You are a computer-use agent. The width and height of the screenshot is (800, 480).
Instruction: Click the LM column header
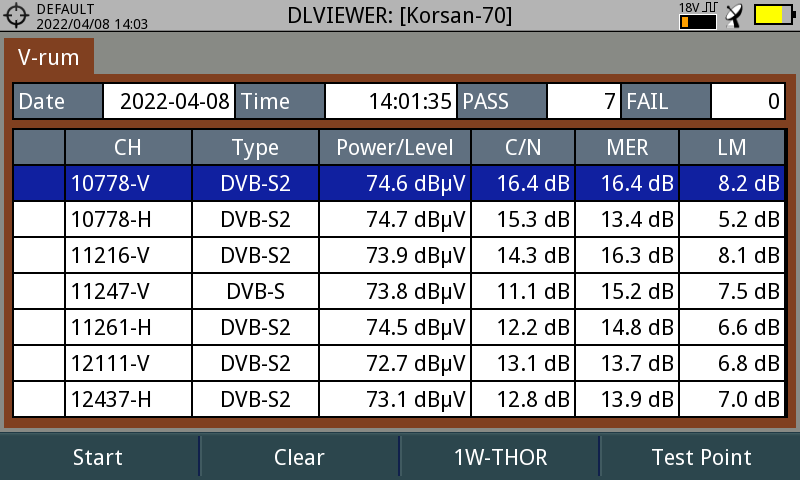732,147
